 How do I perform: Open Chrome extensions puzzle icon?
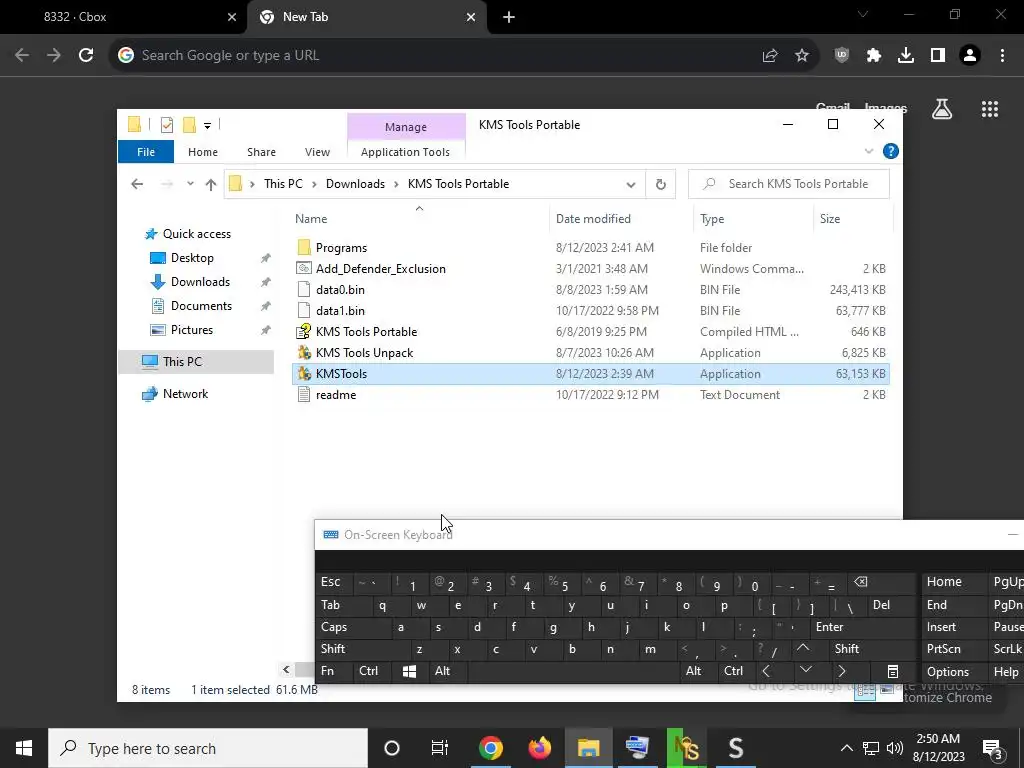point(874,56)
